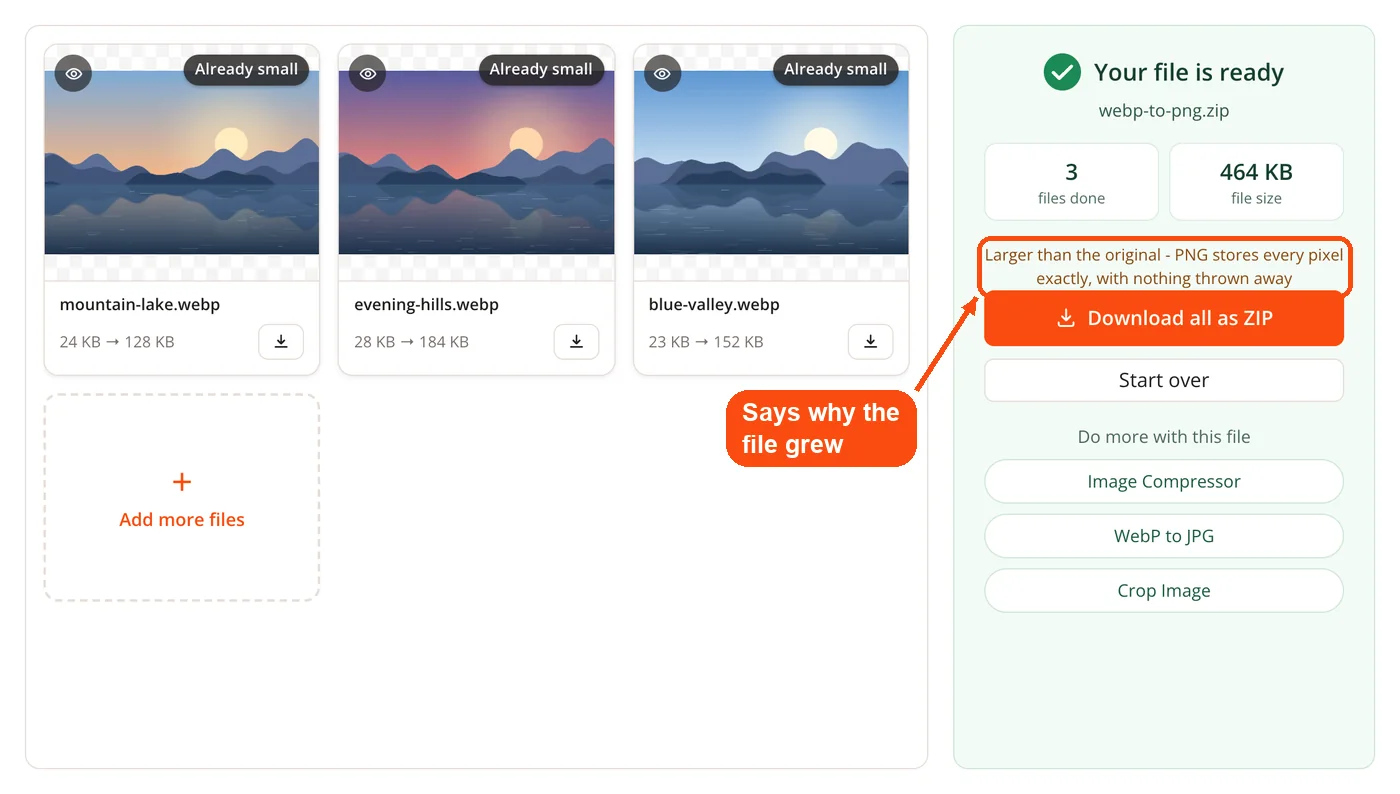Click the green checkmark ready icon
The height and width of the screenshot is (794, 1400).
(x=1062, y=72)
